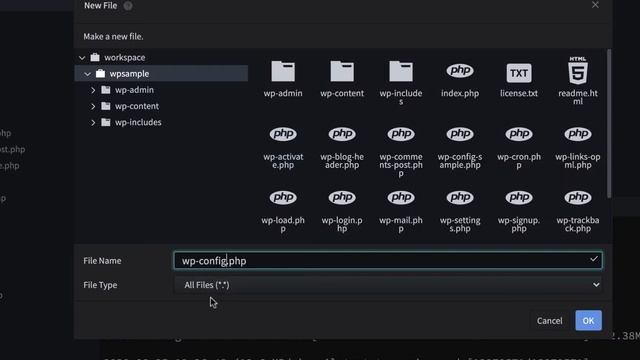640x360 pixels.
Task: Open the wp-includes folder icon in file grid
Action: coord(401,71)
